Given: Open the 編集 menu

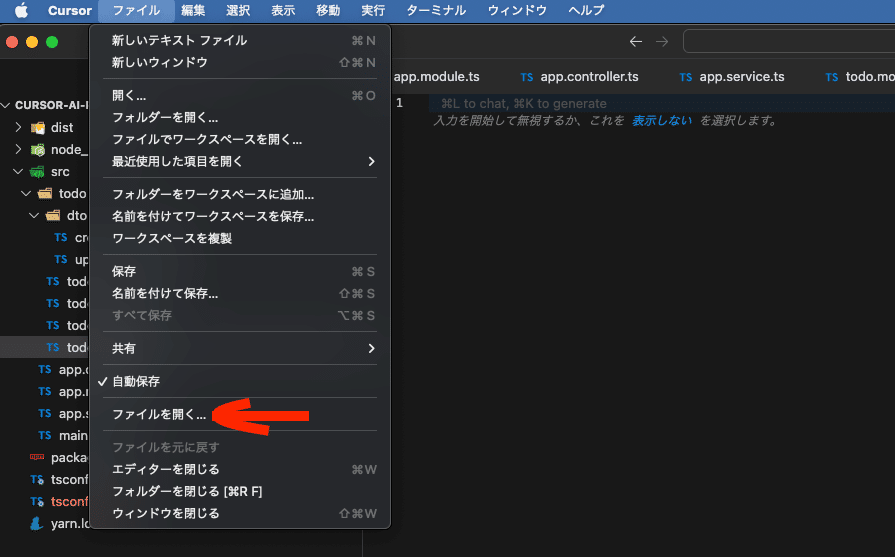Looking at the screenshot, I should 193,10.
